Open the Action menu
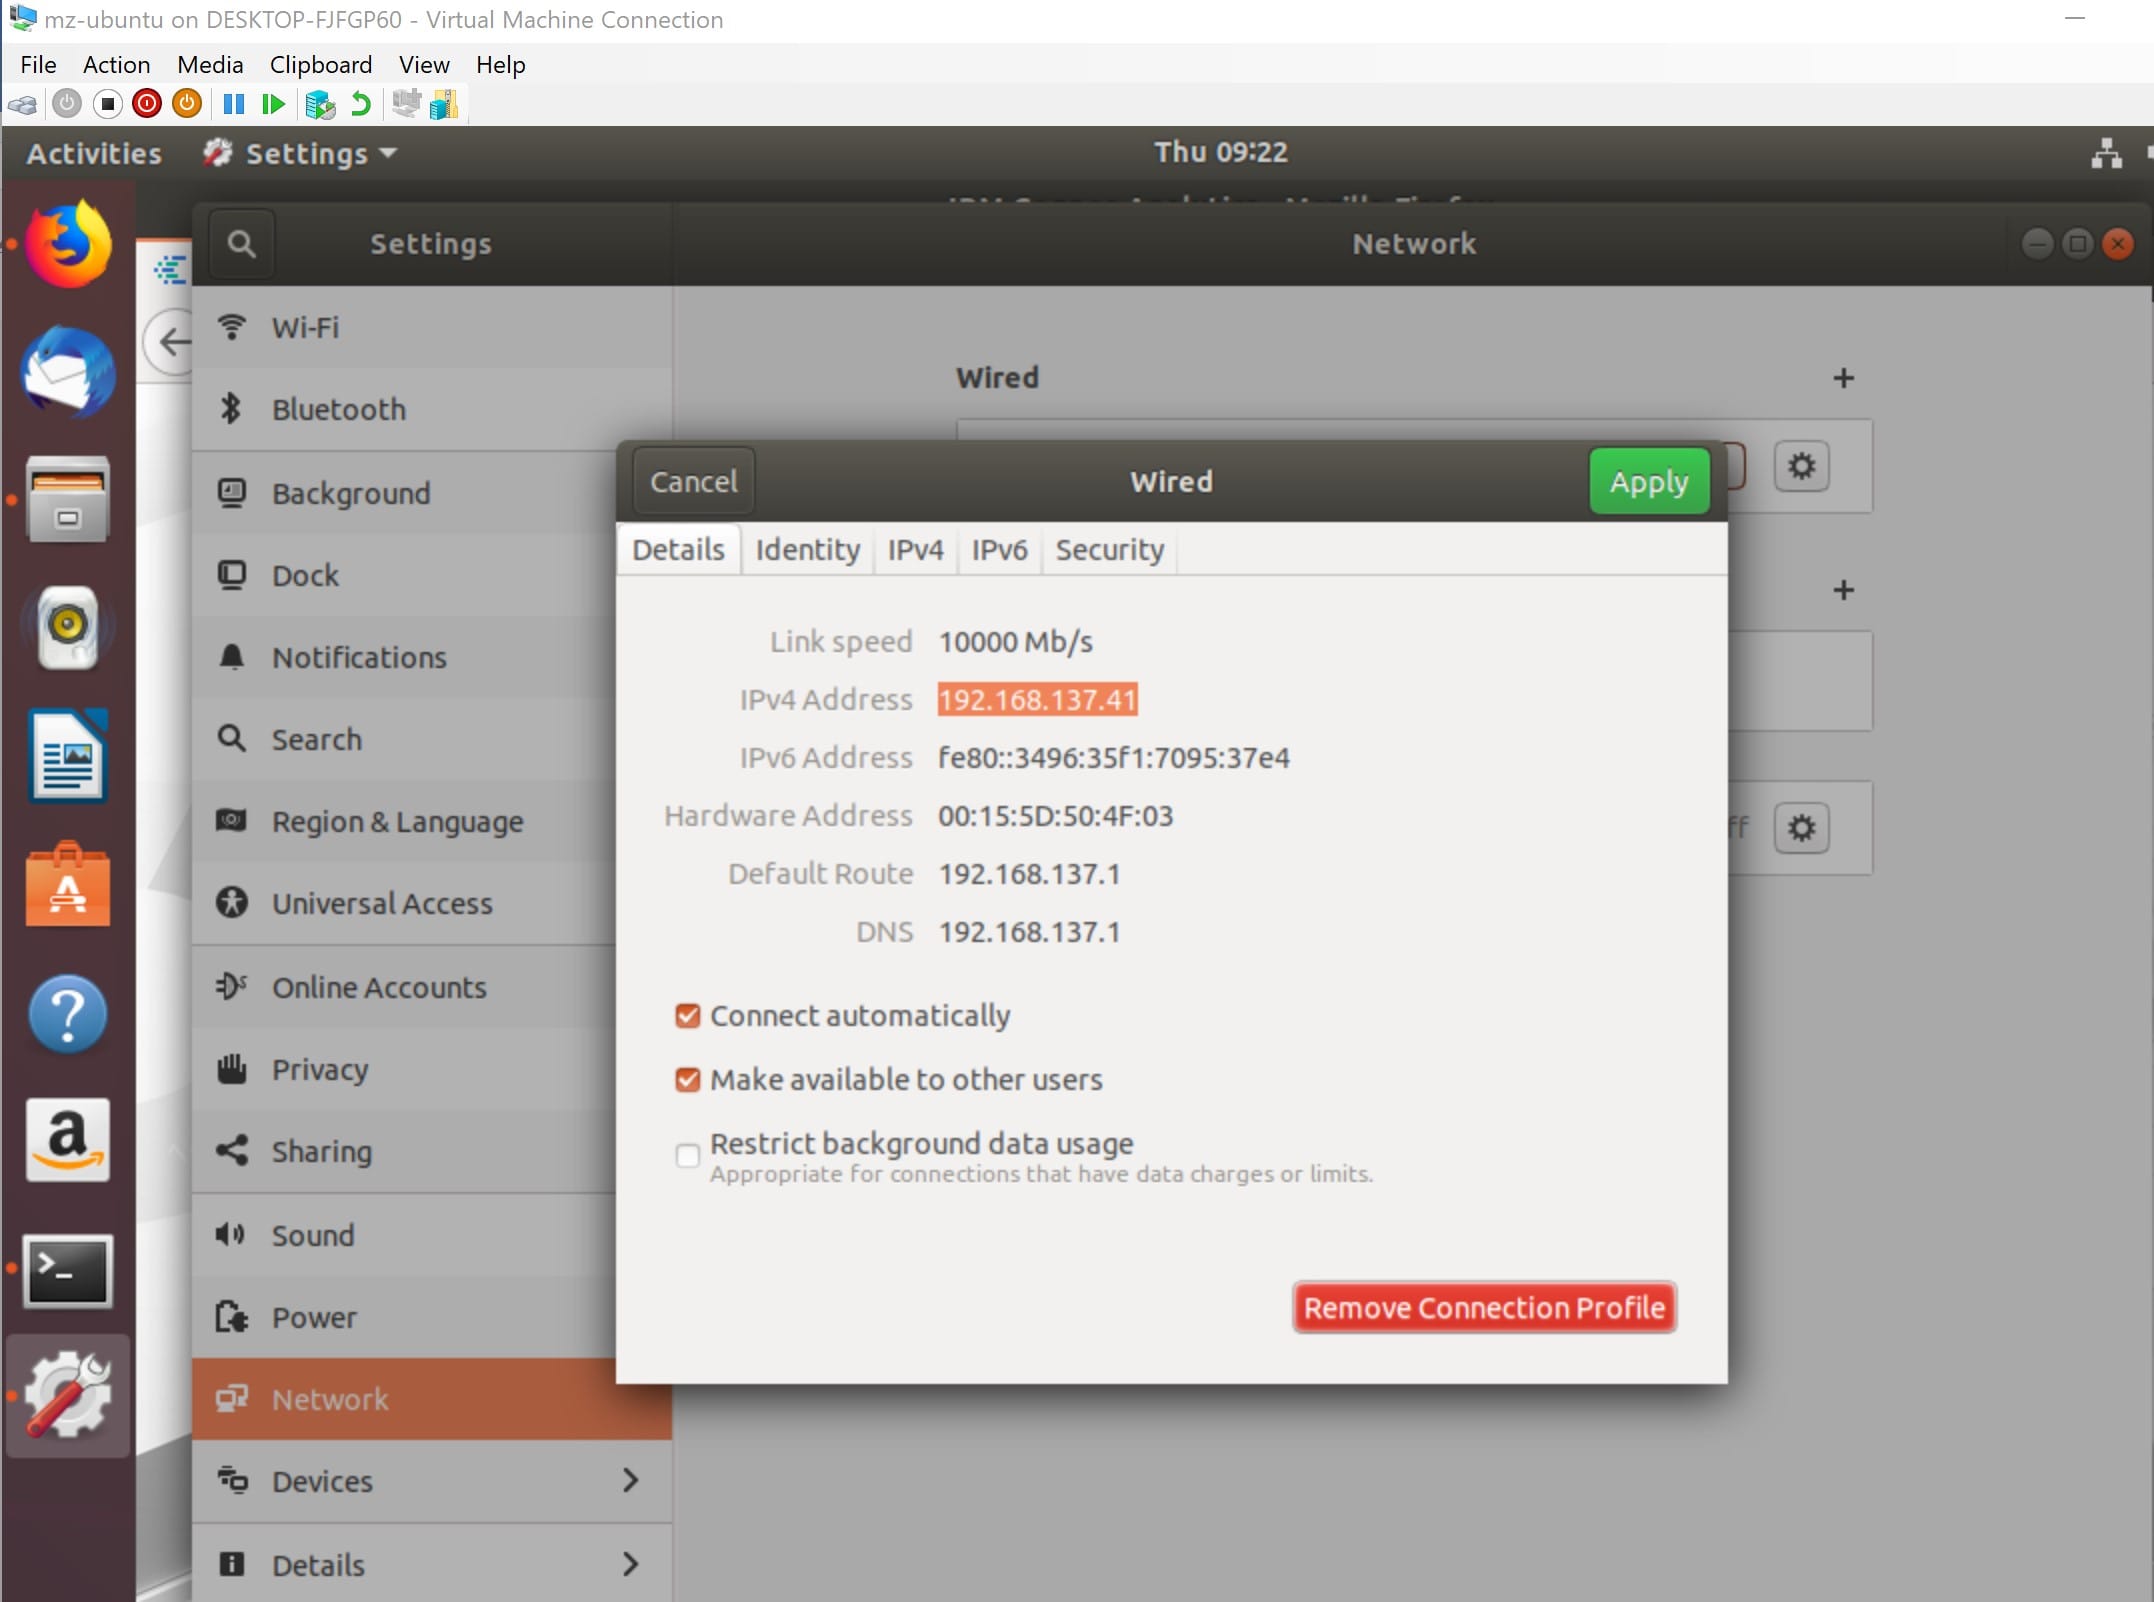This screenshot has width=2154, height=1602. tap(116, 64)
